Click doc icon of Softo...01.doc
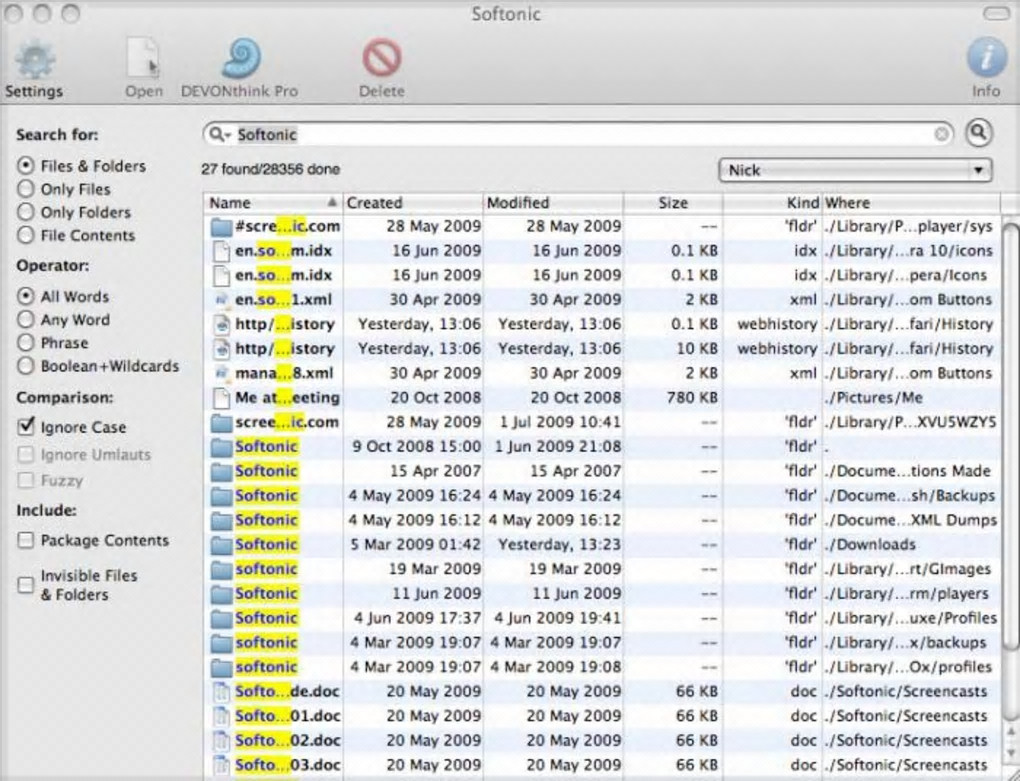This screenshot has width=1020, height=781. coord(222,716)
